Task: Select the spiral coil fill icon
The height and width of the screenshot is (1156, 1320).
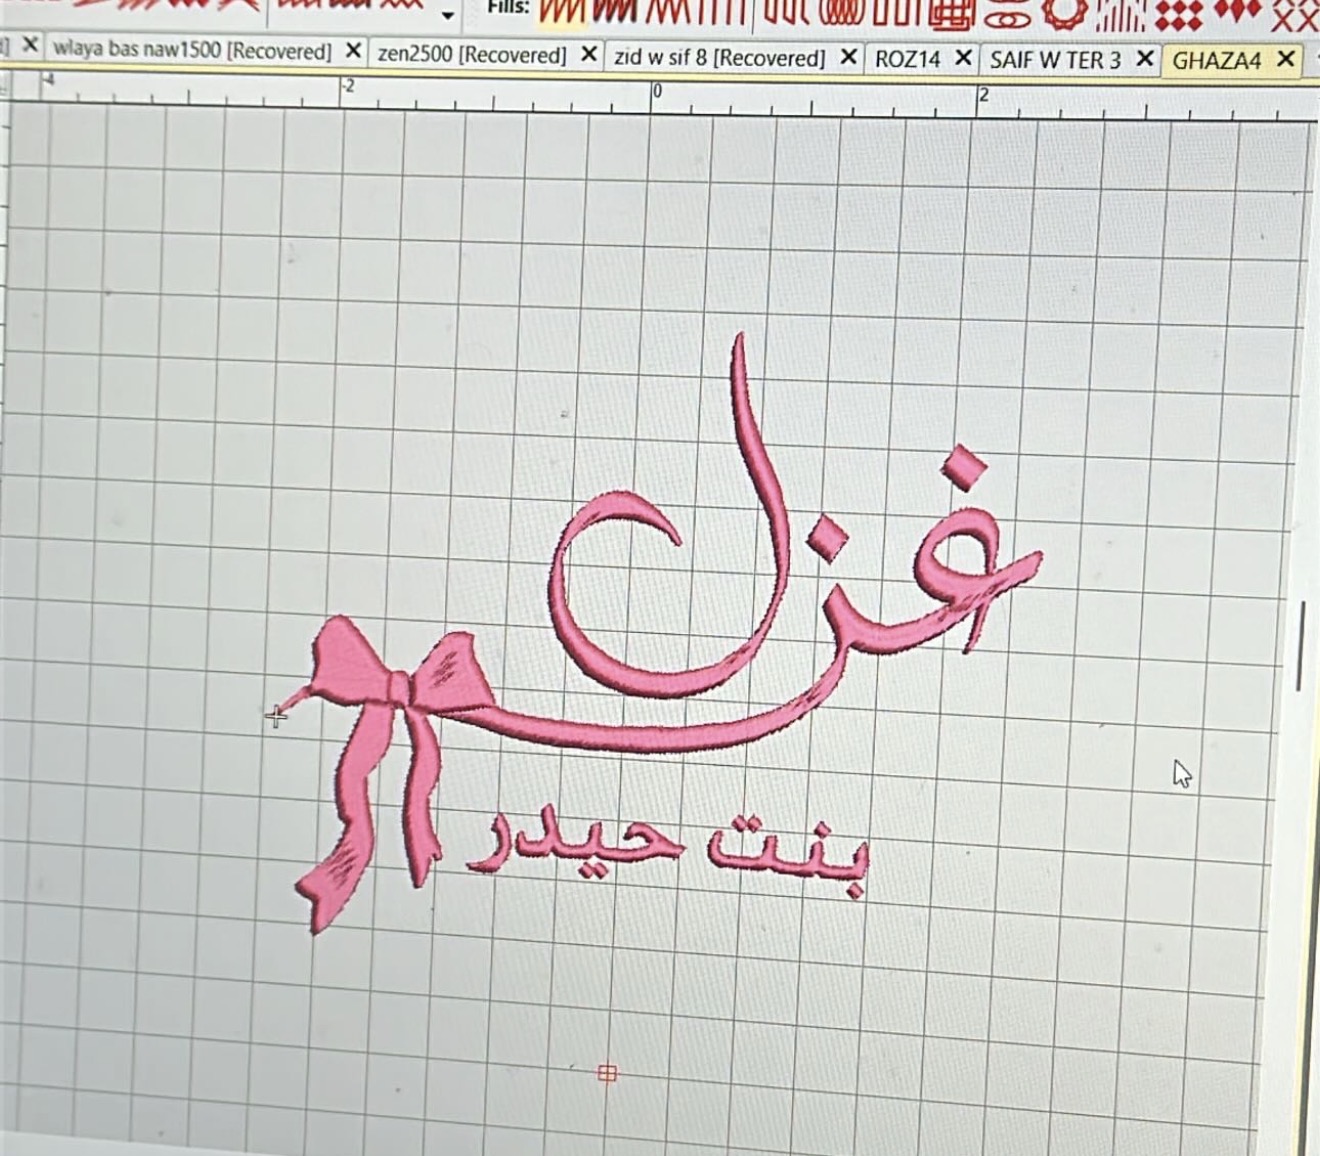Action: (x=843, y=13)
